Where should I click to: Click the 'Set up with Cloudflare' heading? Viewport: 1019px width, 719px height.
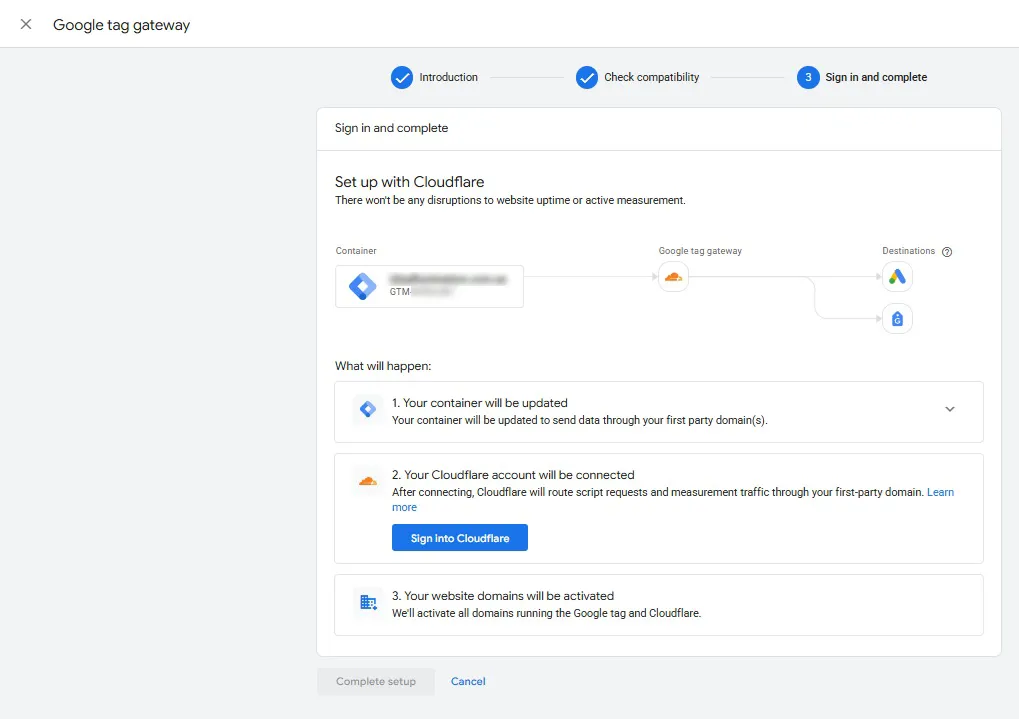[409, 182]
